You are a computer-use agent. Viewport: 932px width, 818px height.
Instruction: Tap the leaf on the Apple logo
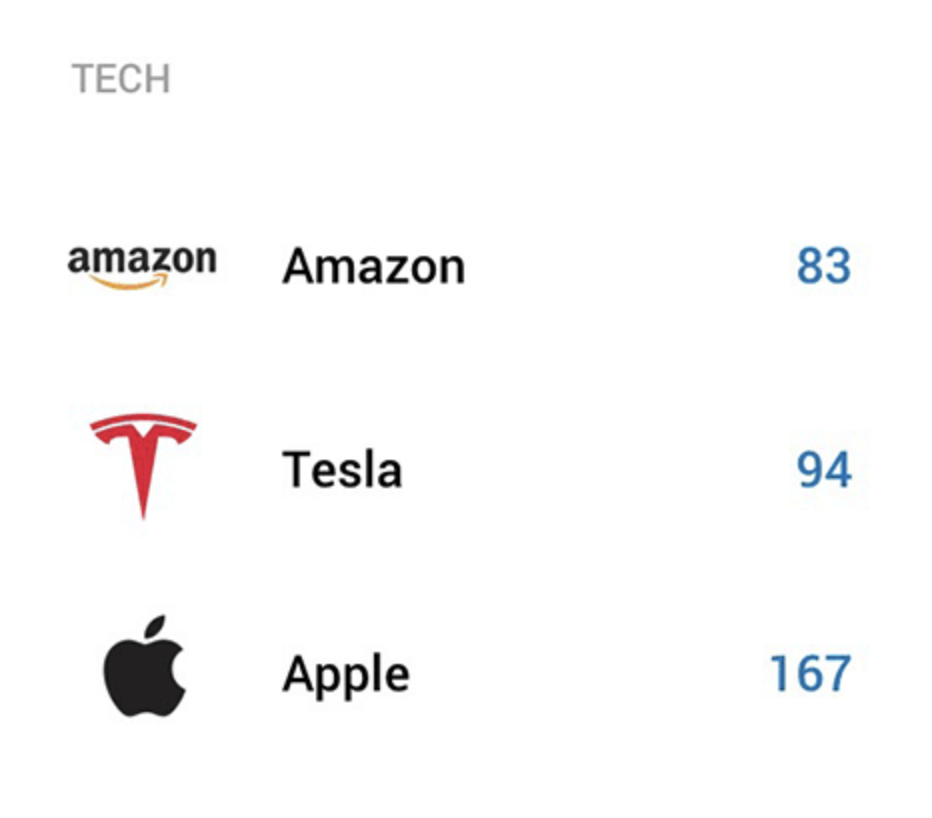pyautogui.click(x=155, y=628)
